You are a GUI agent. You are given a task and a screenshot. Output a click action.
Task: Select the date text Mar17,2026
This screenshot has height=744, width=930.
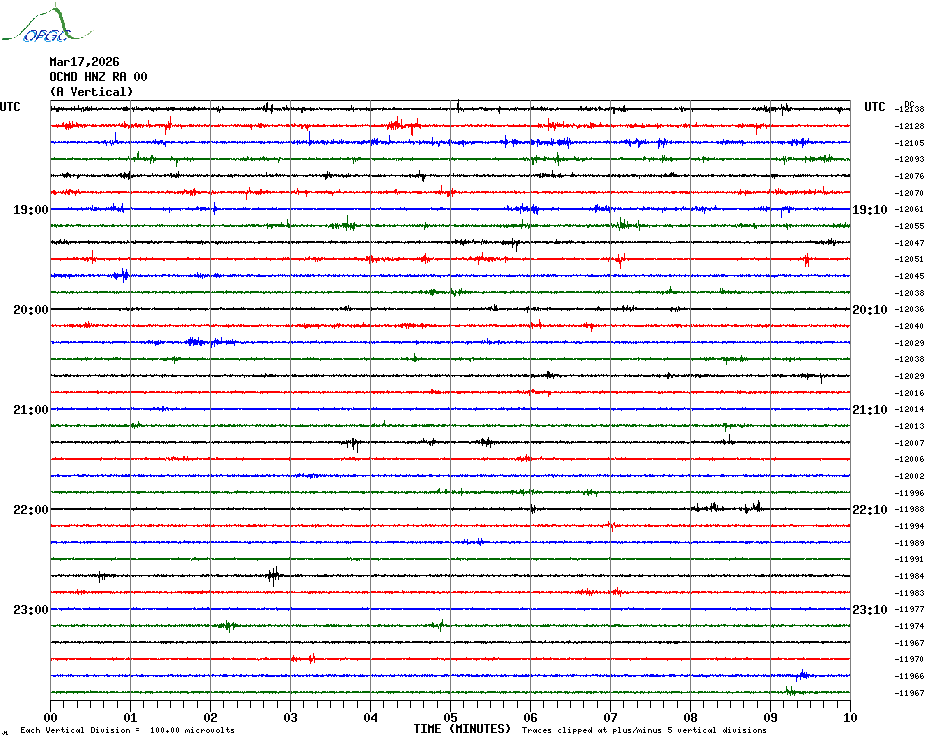tap(84, 62)
